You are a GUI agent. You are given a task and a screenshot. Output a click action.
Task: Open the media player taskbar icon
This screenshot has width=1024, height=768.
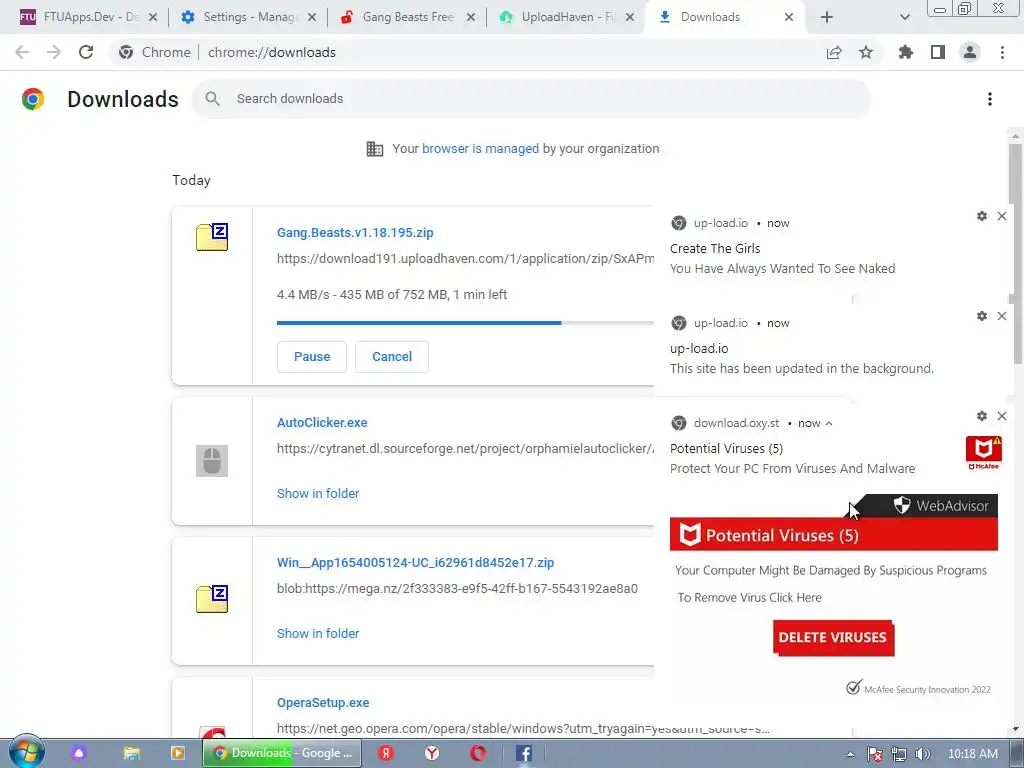tap(177, 753)
